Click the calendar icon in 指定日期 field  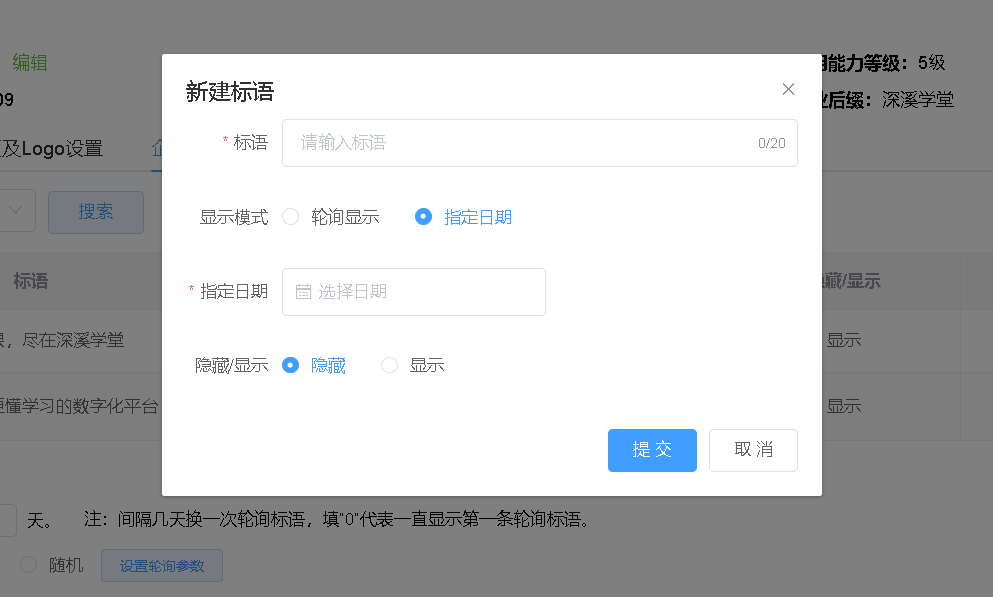click(x=303, y=292)
